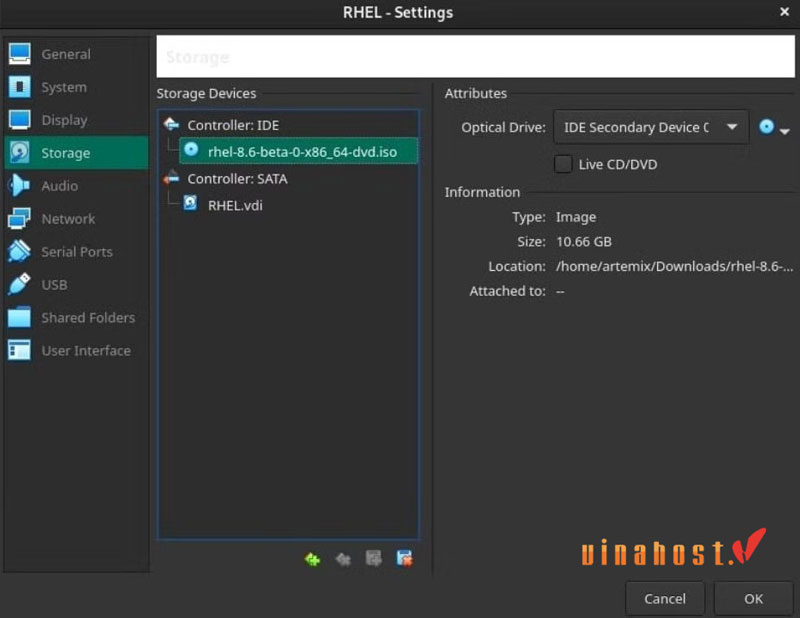
Task: Select rhel-8.6-beta-0-x86_64-dvd.iso entry
Action: click(298, 151)
